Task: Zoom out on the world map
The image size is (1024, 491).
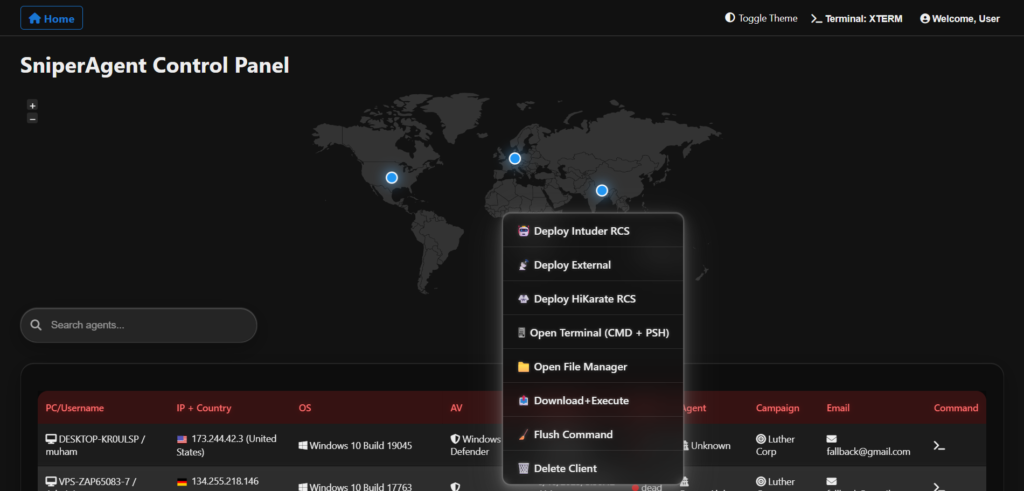Action: [32, 118]
